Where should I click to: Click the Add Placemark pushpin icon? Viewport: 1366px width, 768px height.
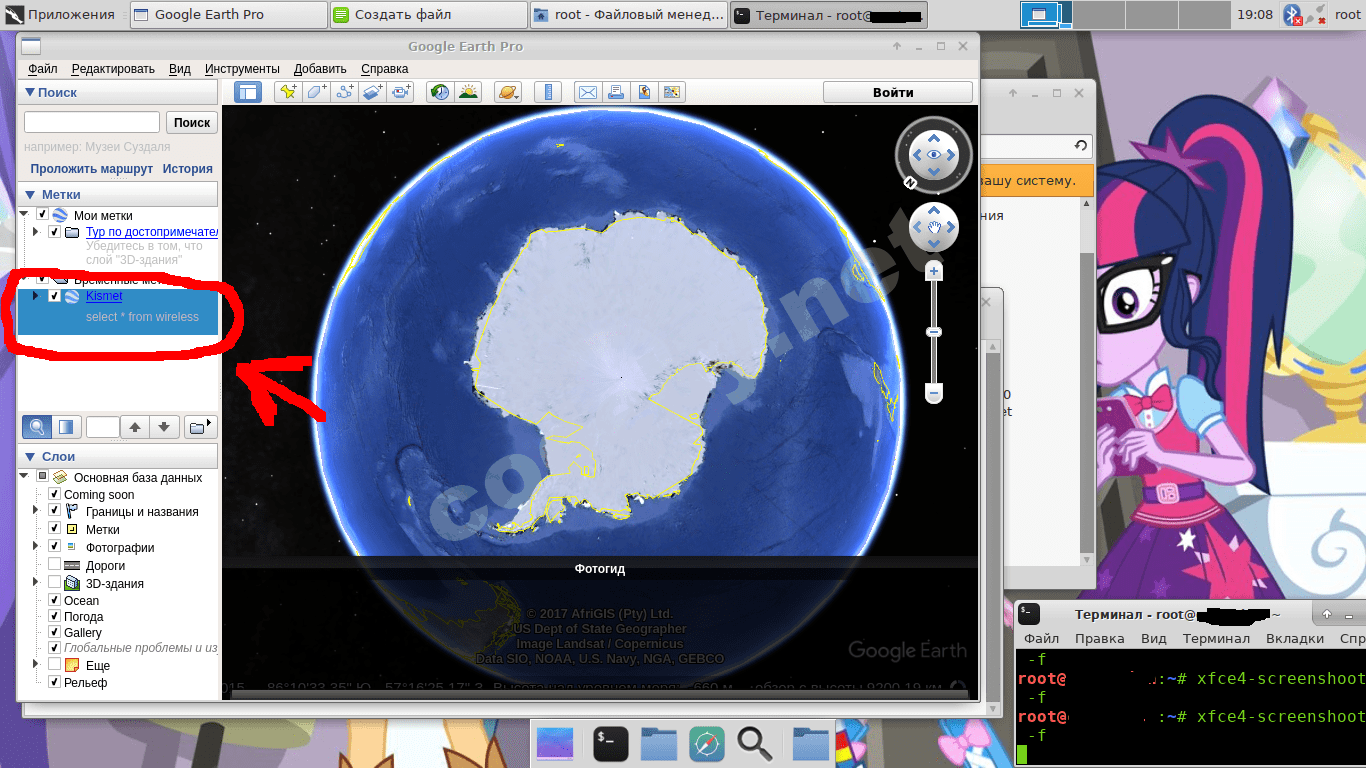click(288, 92)
